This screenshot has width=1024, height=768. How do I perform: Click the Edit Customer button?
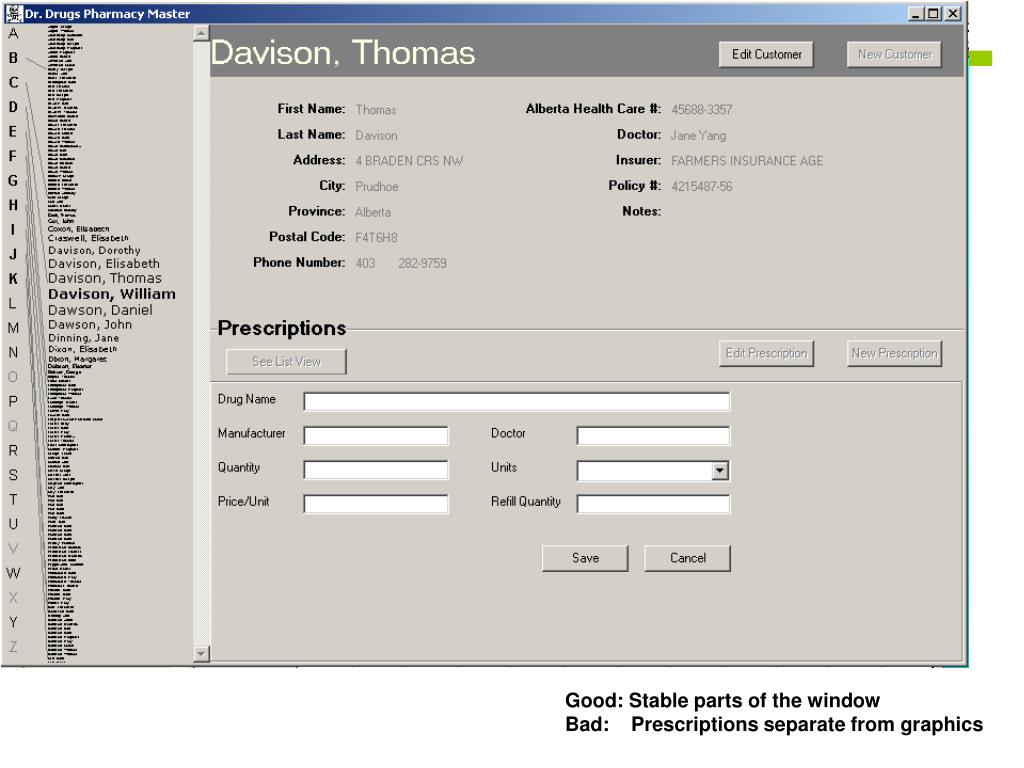766,55
